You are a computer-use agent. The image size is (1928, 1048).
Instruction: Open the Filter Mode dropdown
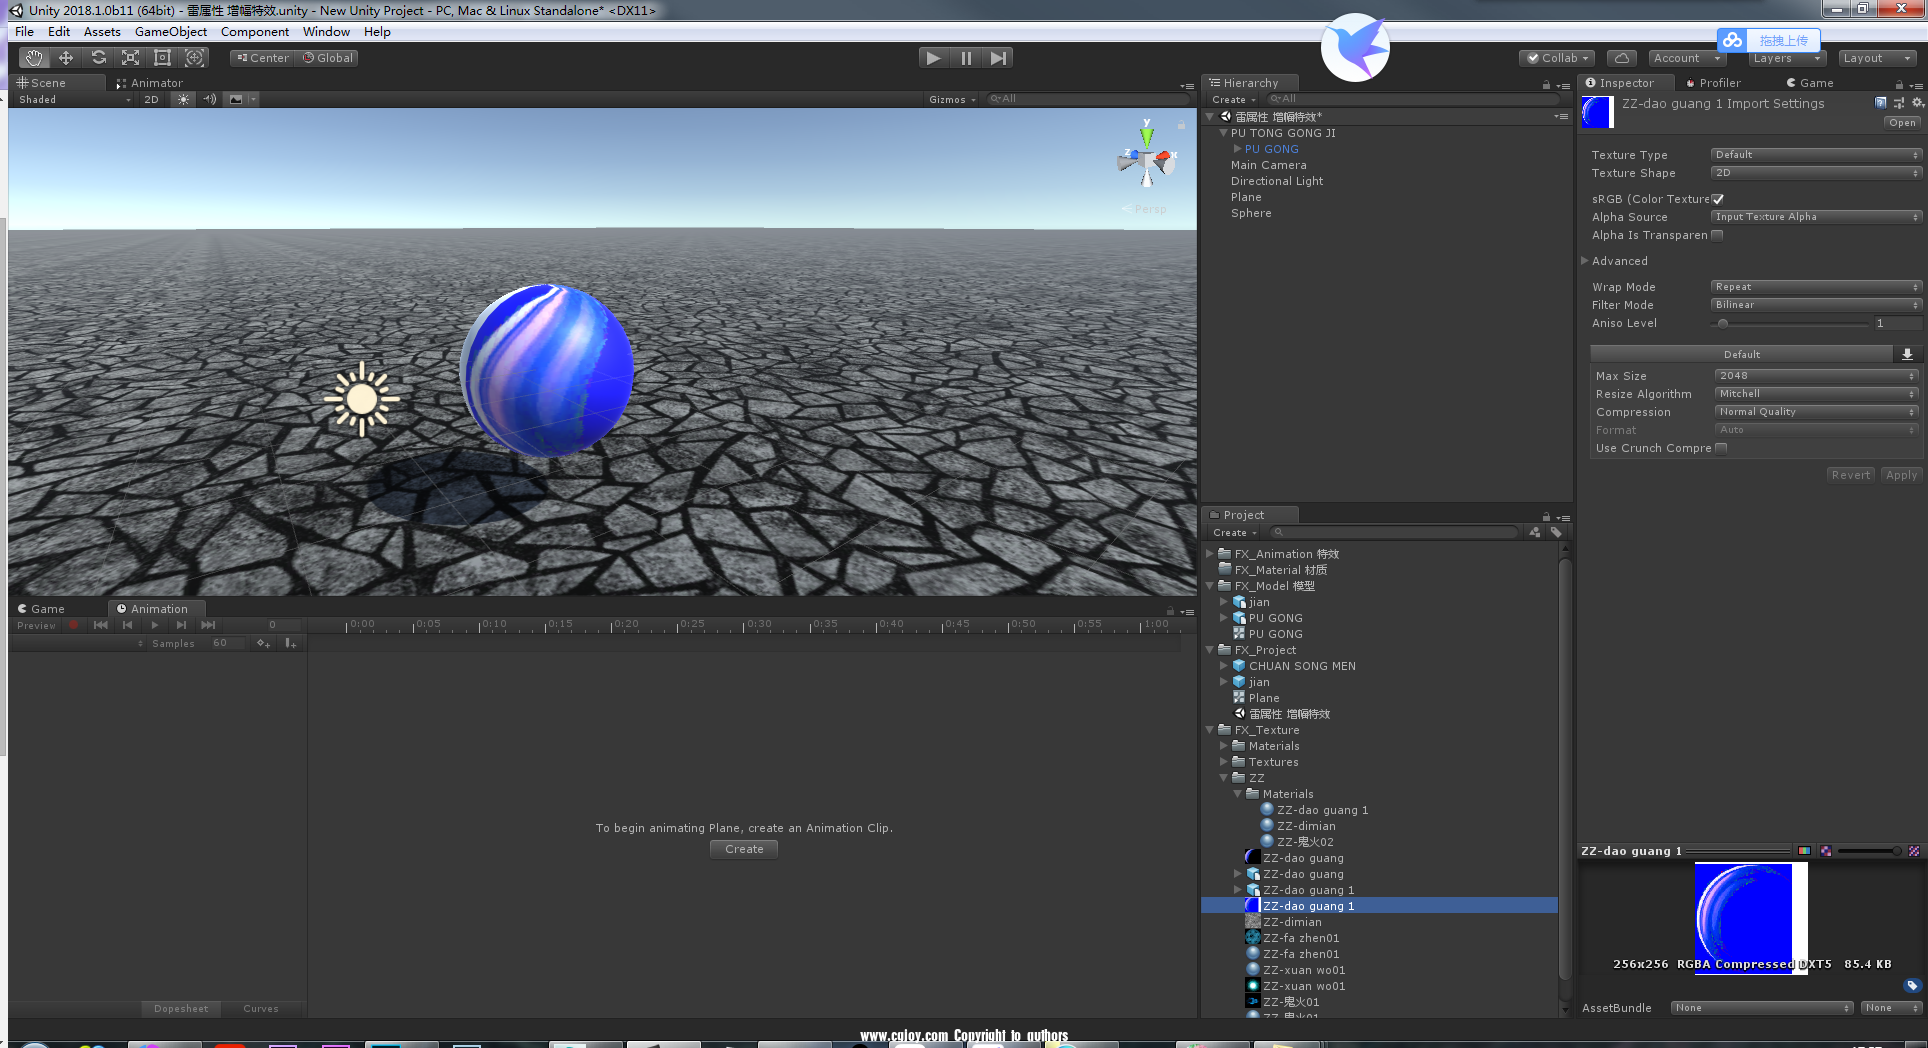tap(1816, 305)
